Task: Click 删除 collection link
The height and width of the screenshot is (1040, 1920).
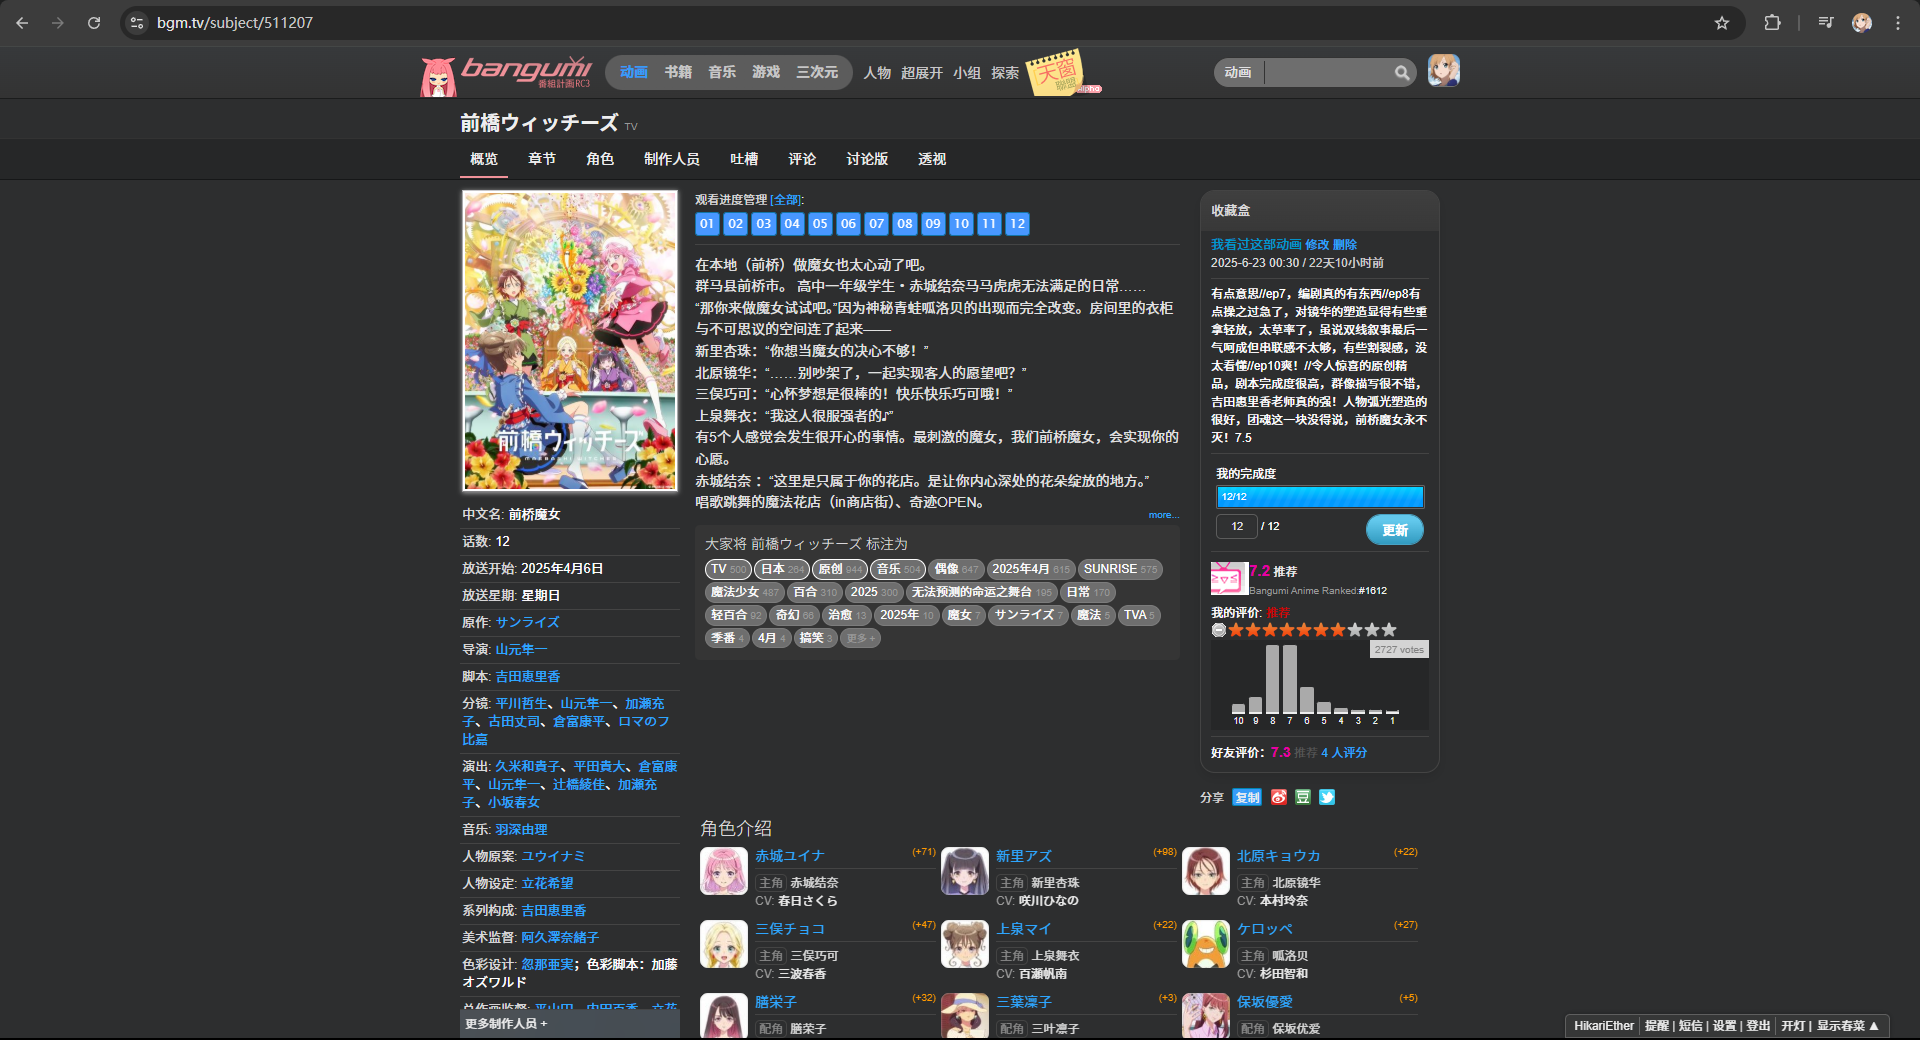Action: tap(1345, 244)
